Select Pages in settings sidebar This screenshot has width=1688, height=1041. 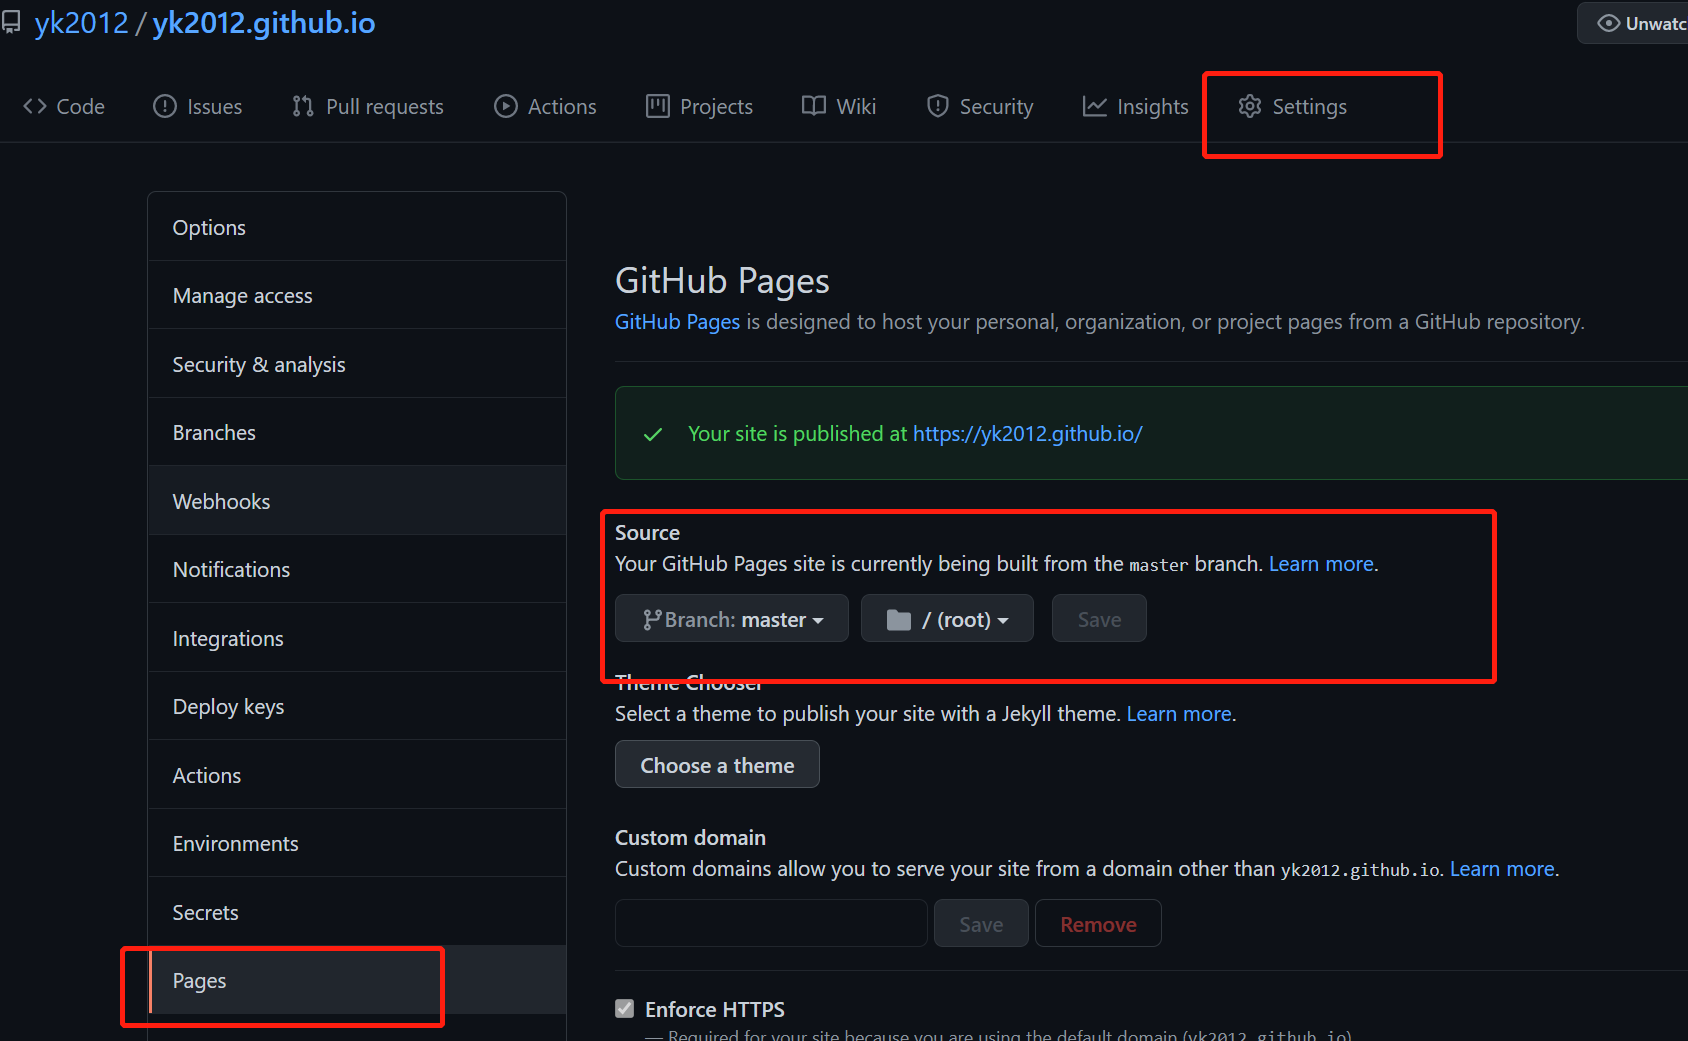(x=357, y=981)
